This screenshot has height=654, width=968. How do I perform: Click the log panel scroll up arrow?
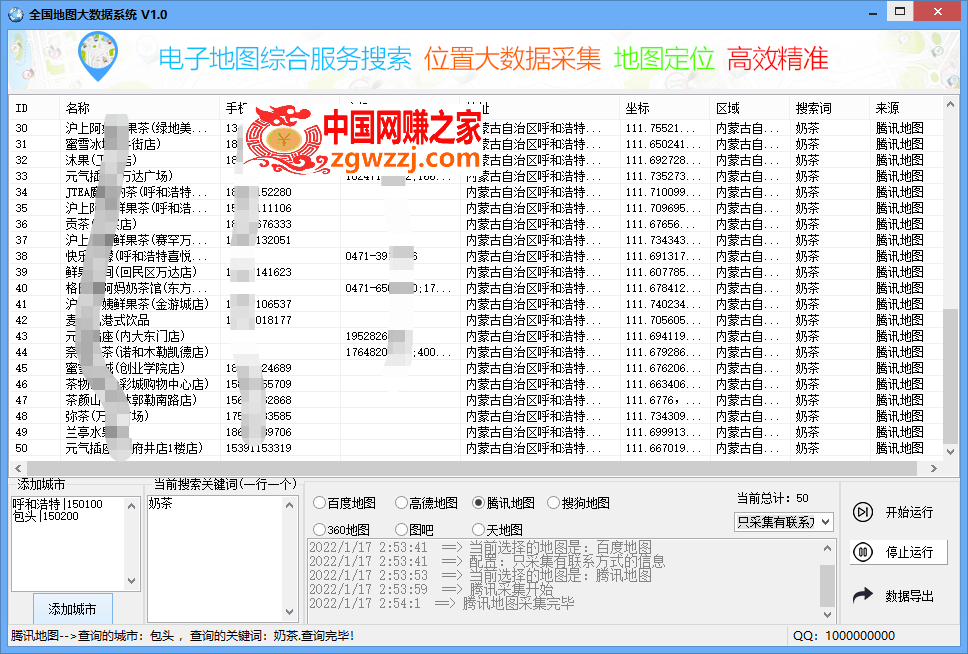(x=827, y=548)
